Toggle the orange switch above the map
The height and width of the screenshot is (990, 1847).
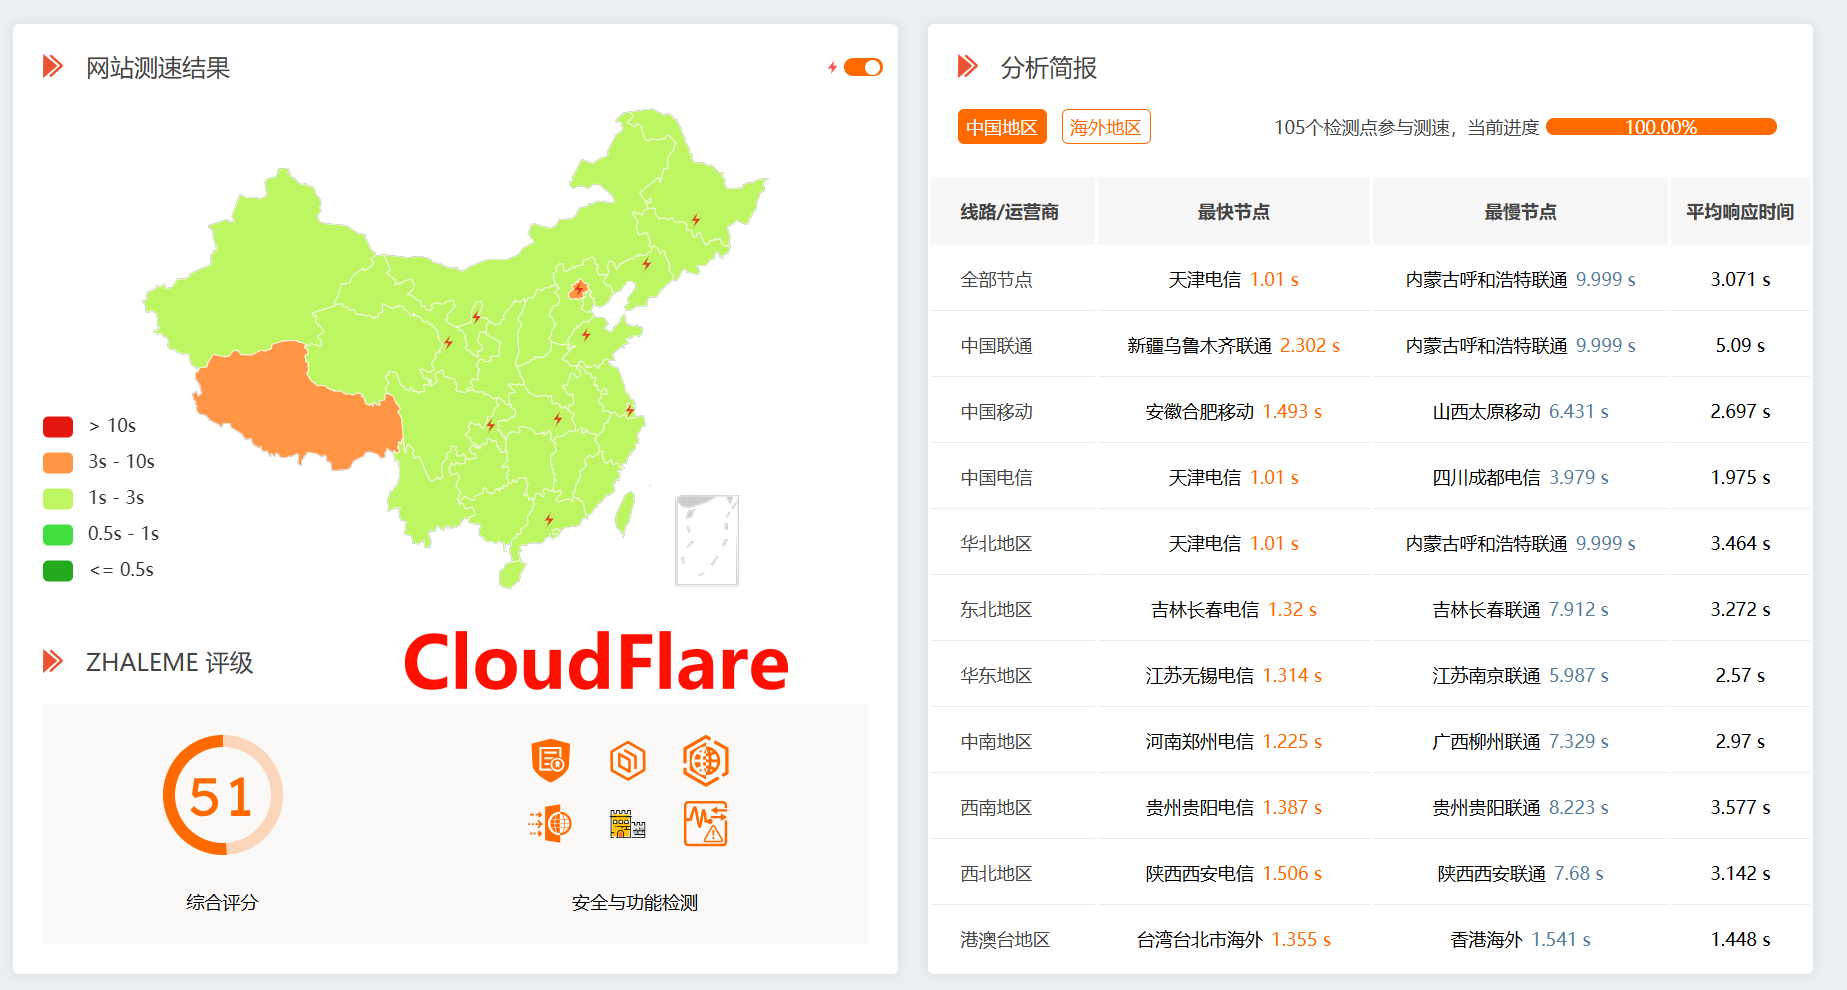[x=863, y=67]
